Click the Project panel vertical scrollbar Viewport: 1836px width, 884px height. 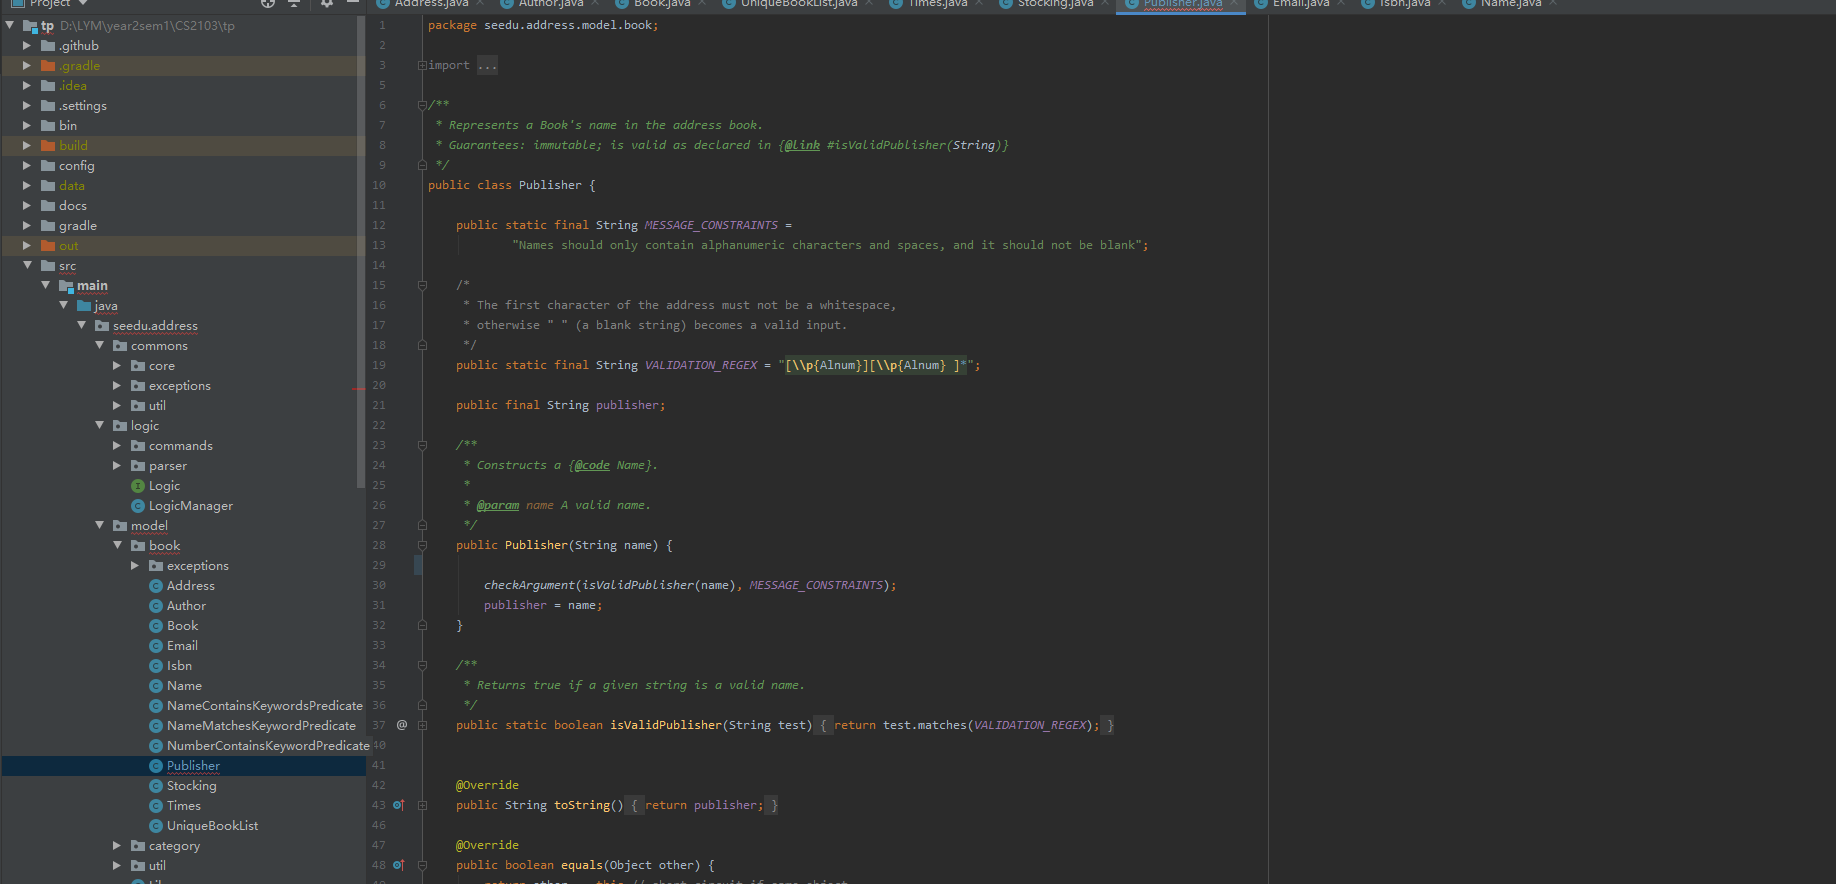[x=361, y=250]
